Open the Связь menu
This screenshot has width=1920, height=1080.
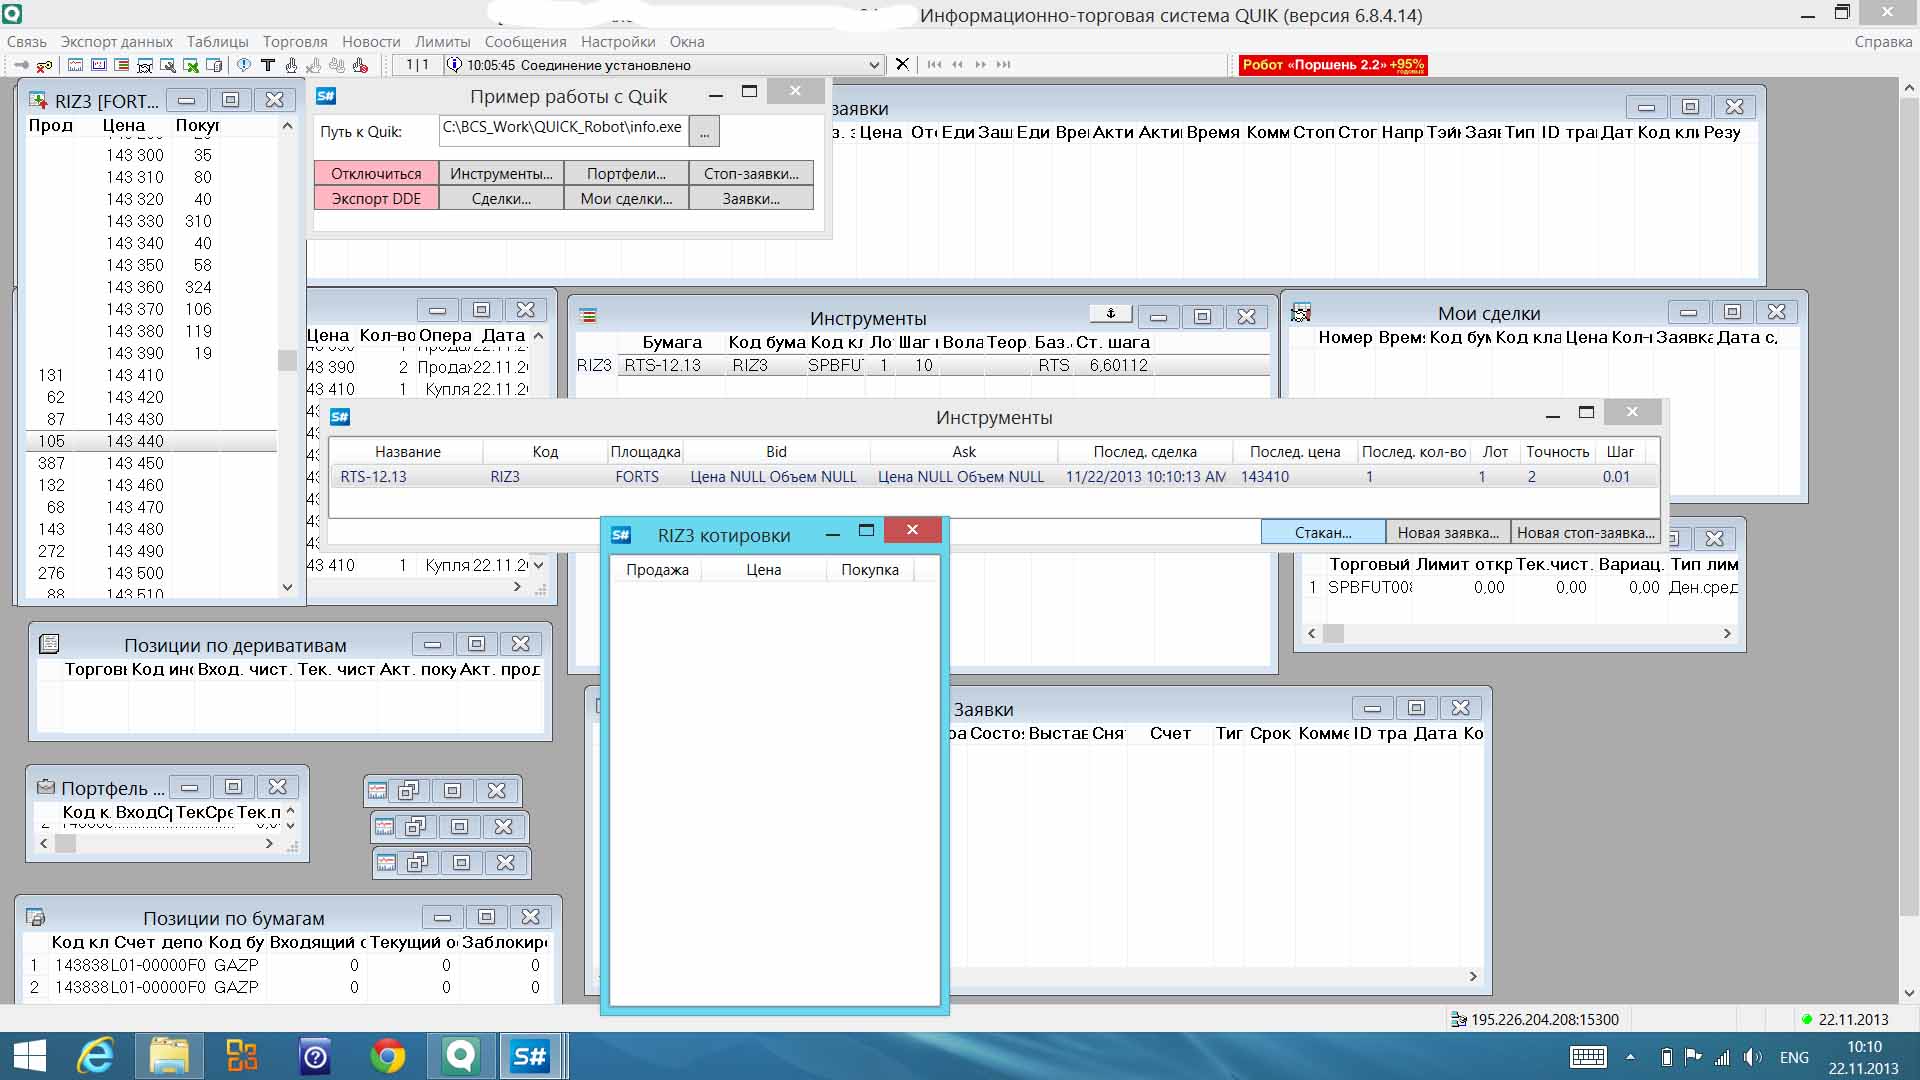27,41
